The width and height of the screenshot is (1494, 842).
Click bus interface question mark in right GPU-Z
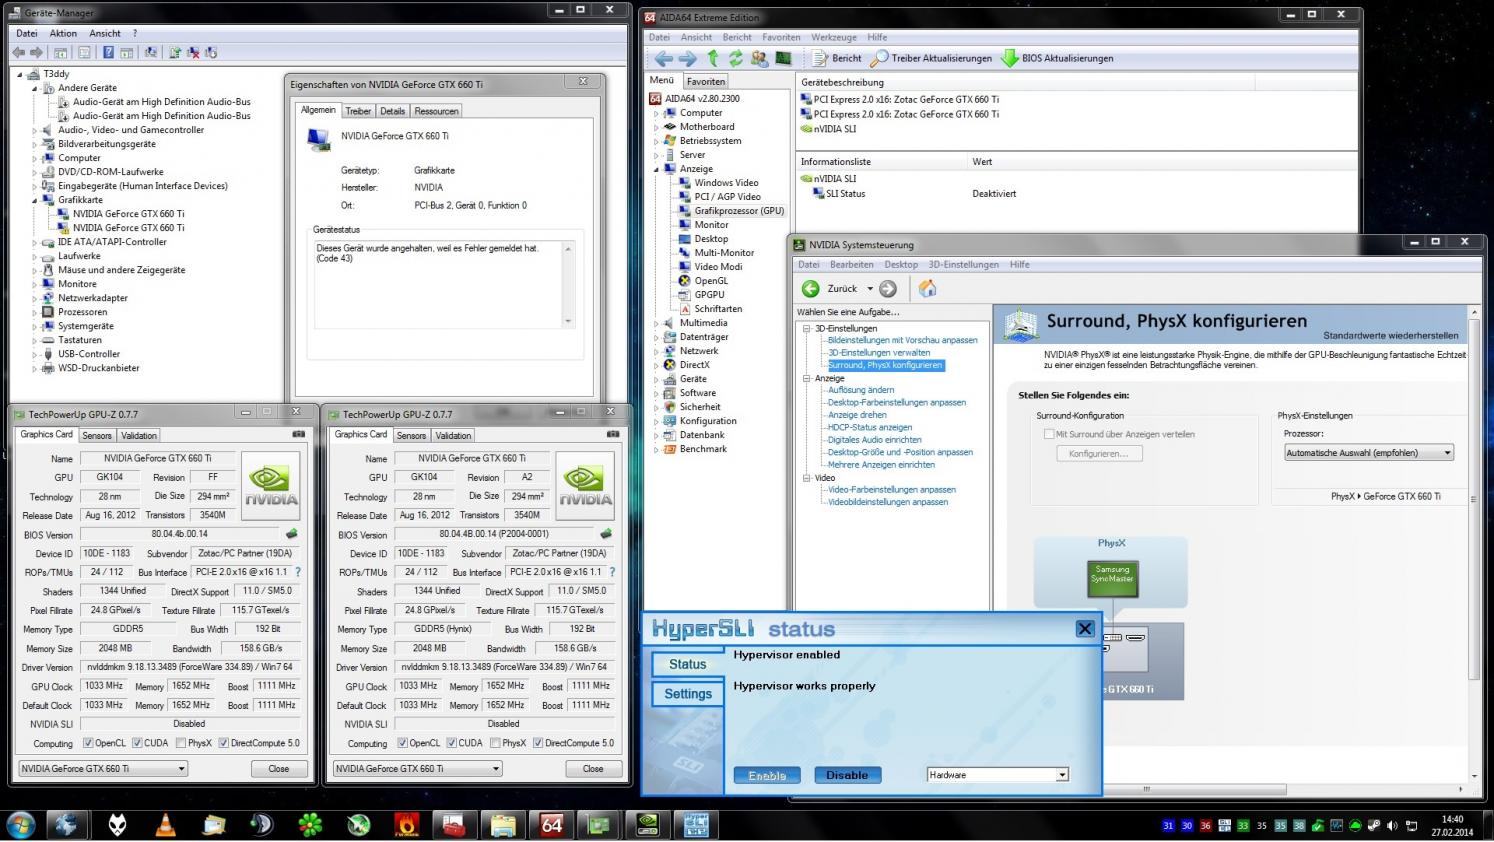point(612,572)
